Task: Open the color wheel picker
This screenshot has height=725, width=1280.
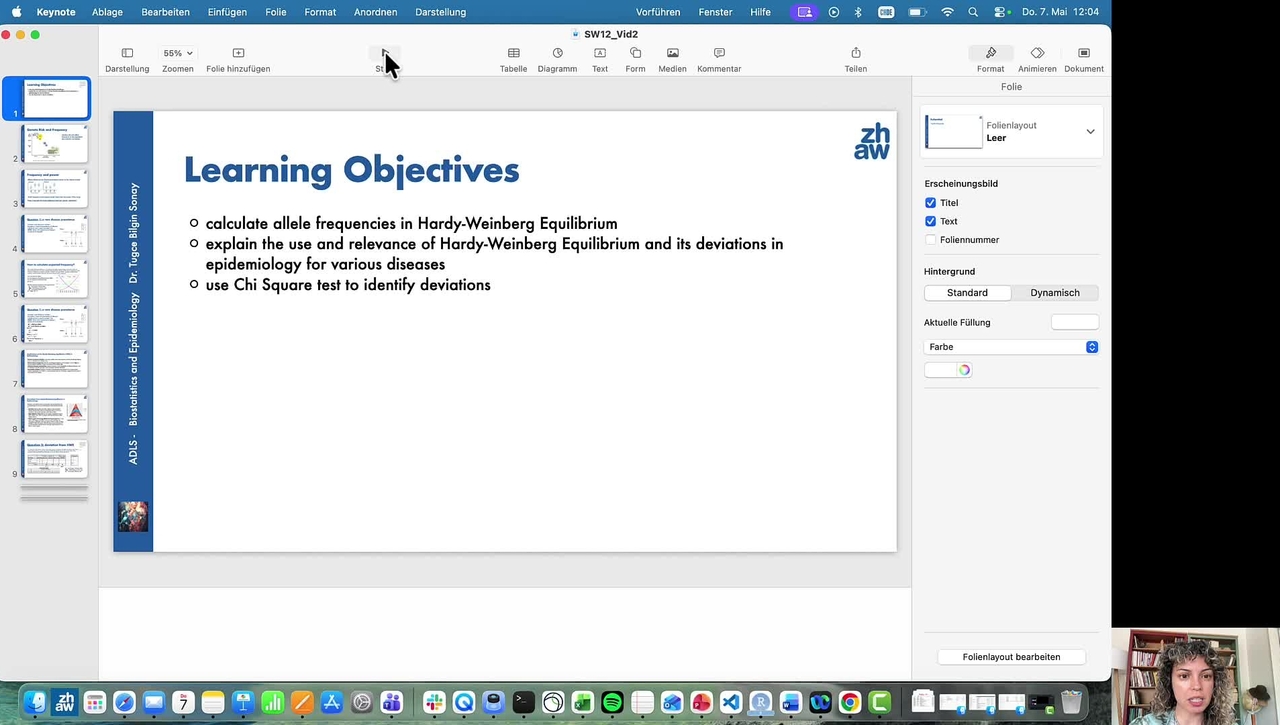Action: (964, 370)
